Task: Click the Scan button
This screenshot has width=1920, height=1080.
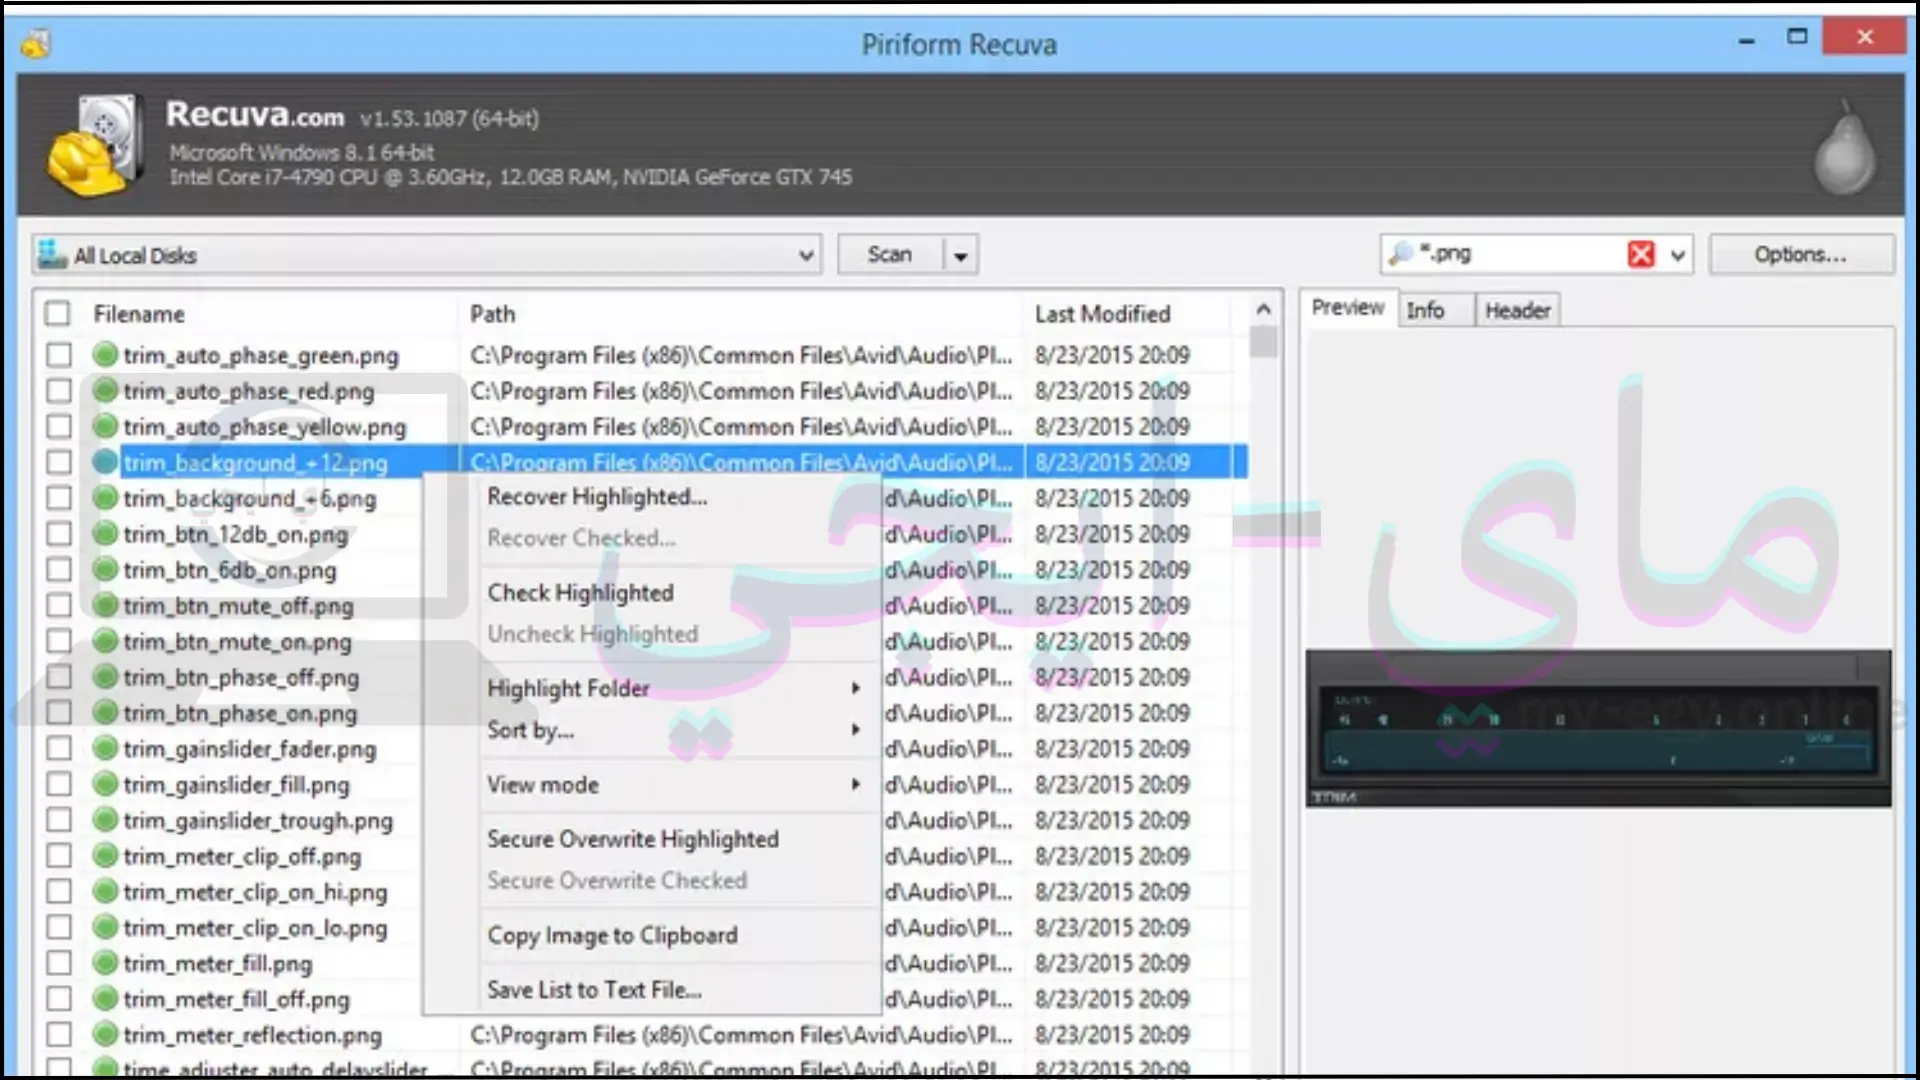Action: 889,255
